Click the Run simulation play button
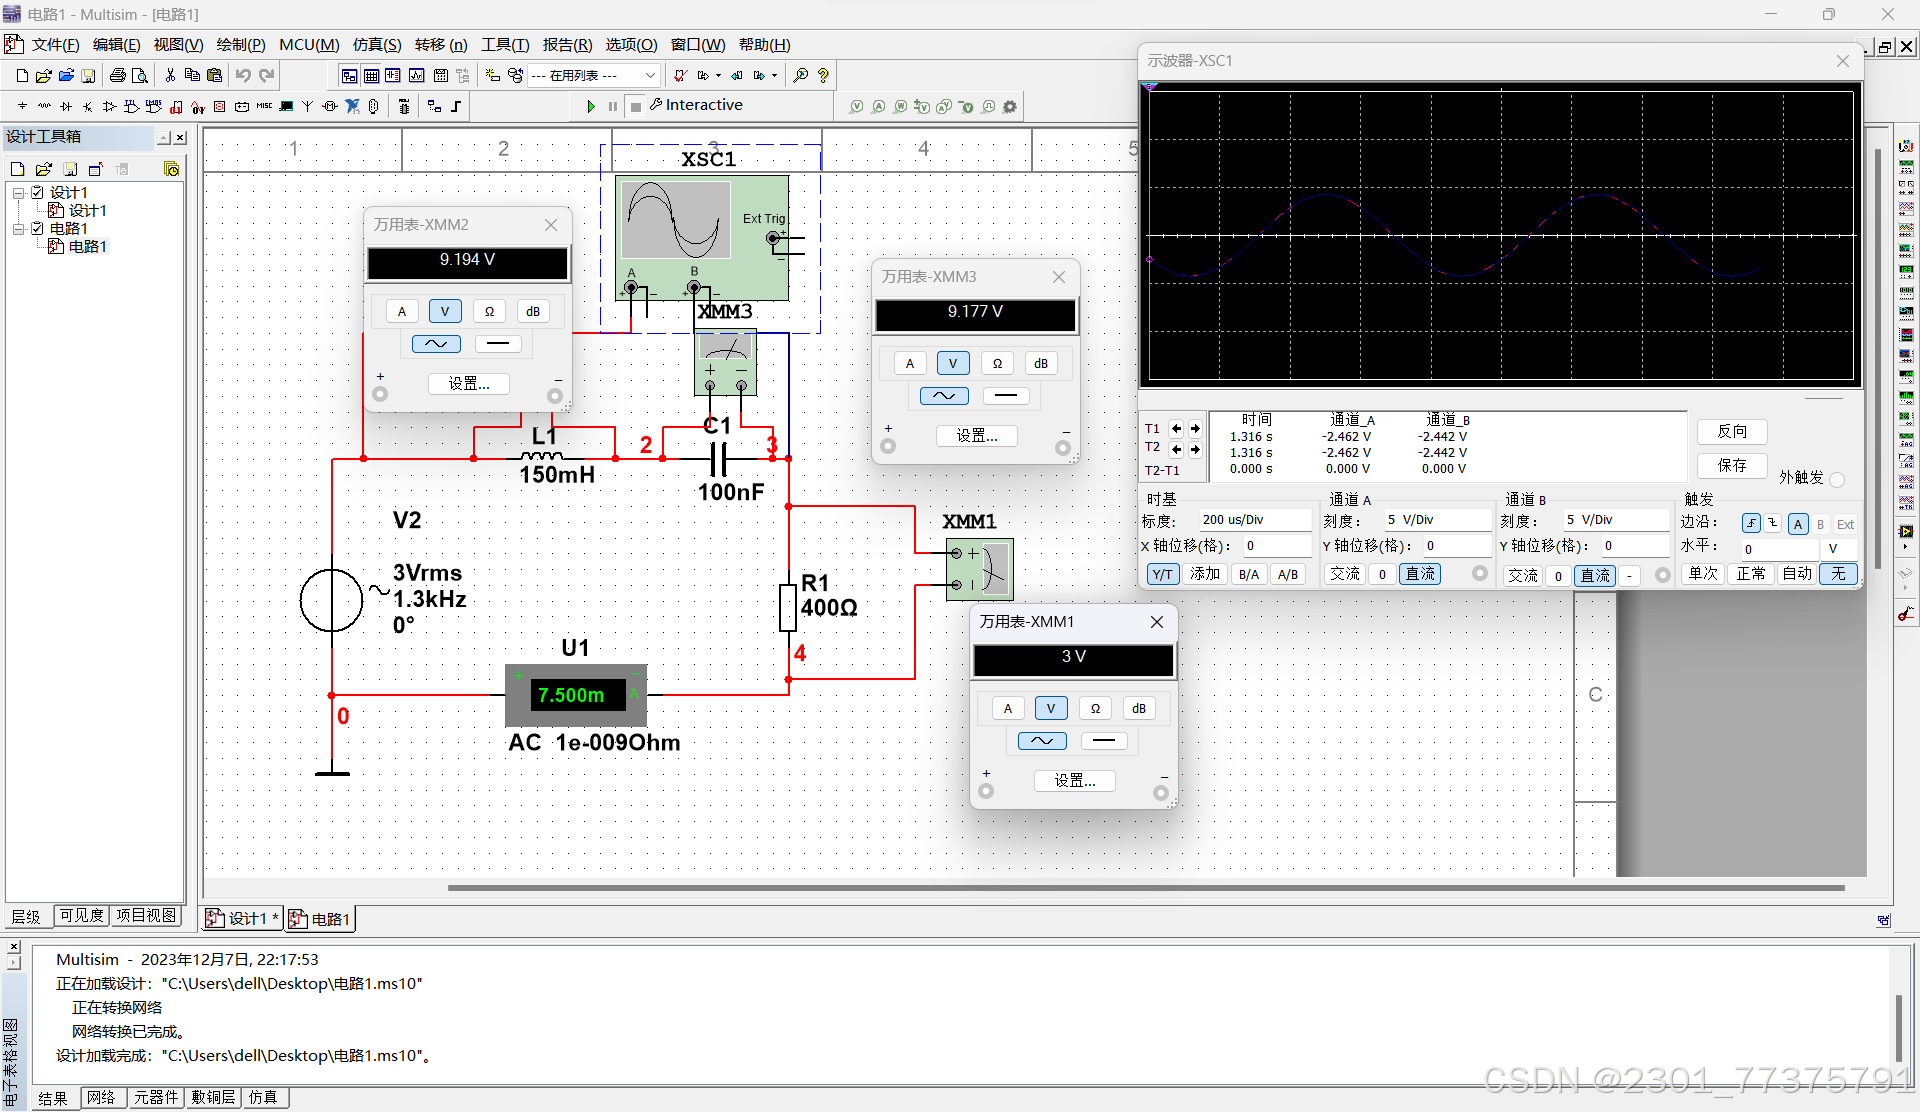This screenshot has width=1920, height=1112. (x=591, y=106)
